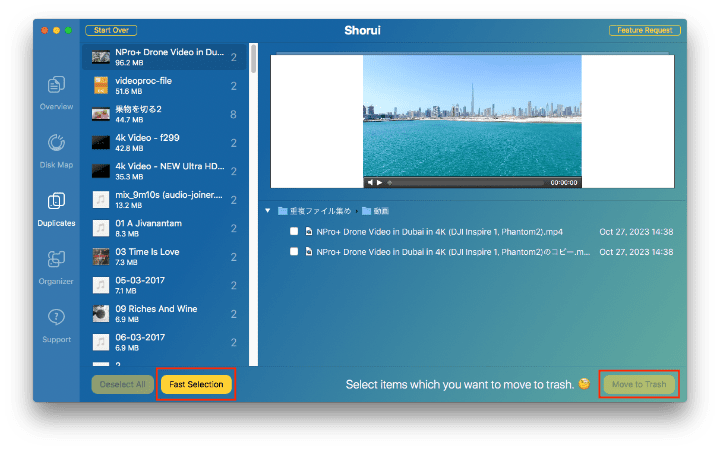Image resolution: width=720 pixels, height=449 pixels.
Task: Check the box for NPro+ のコピー file
Action: pyautogui.click(x=294, y=251)
